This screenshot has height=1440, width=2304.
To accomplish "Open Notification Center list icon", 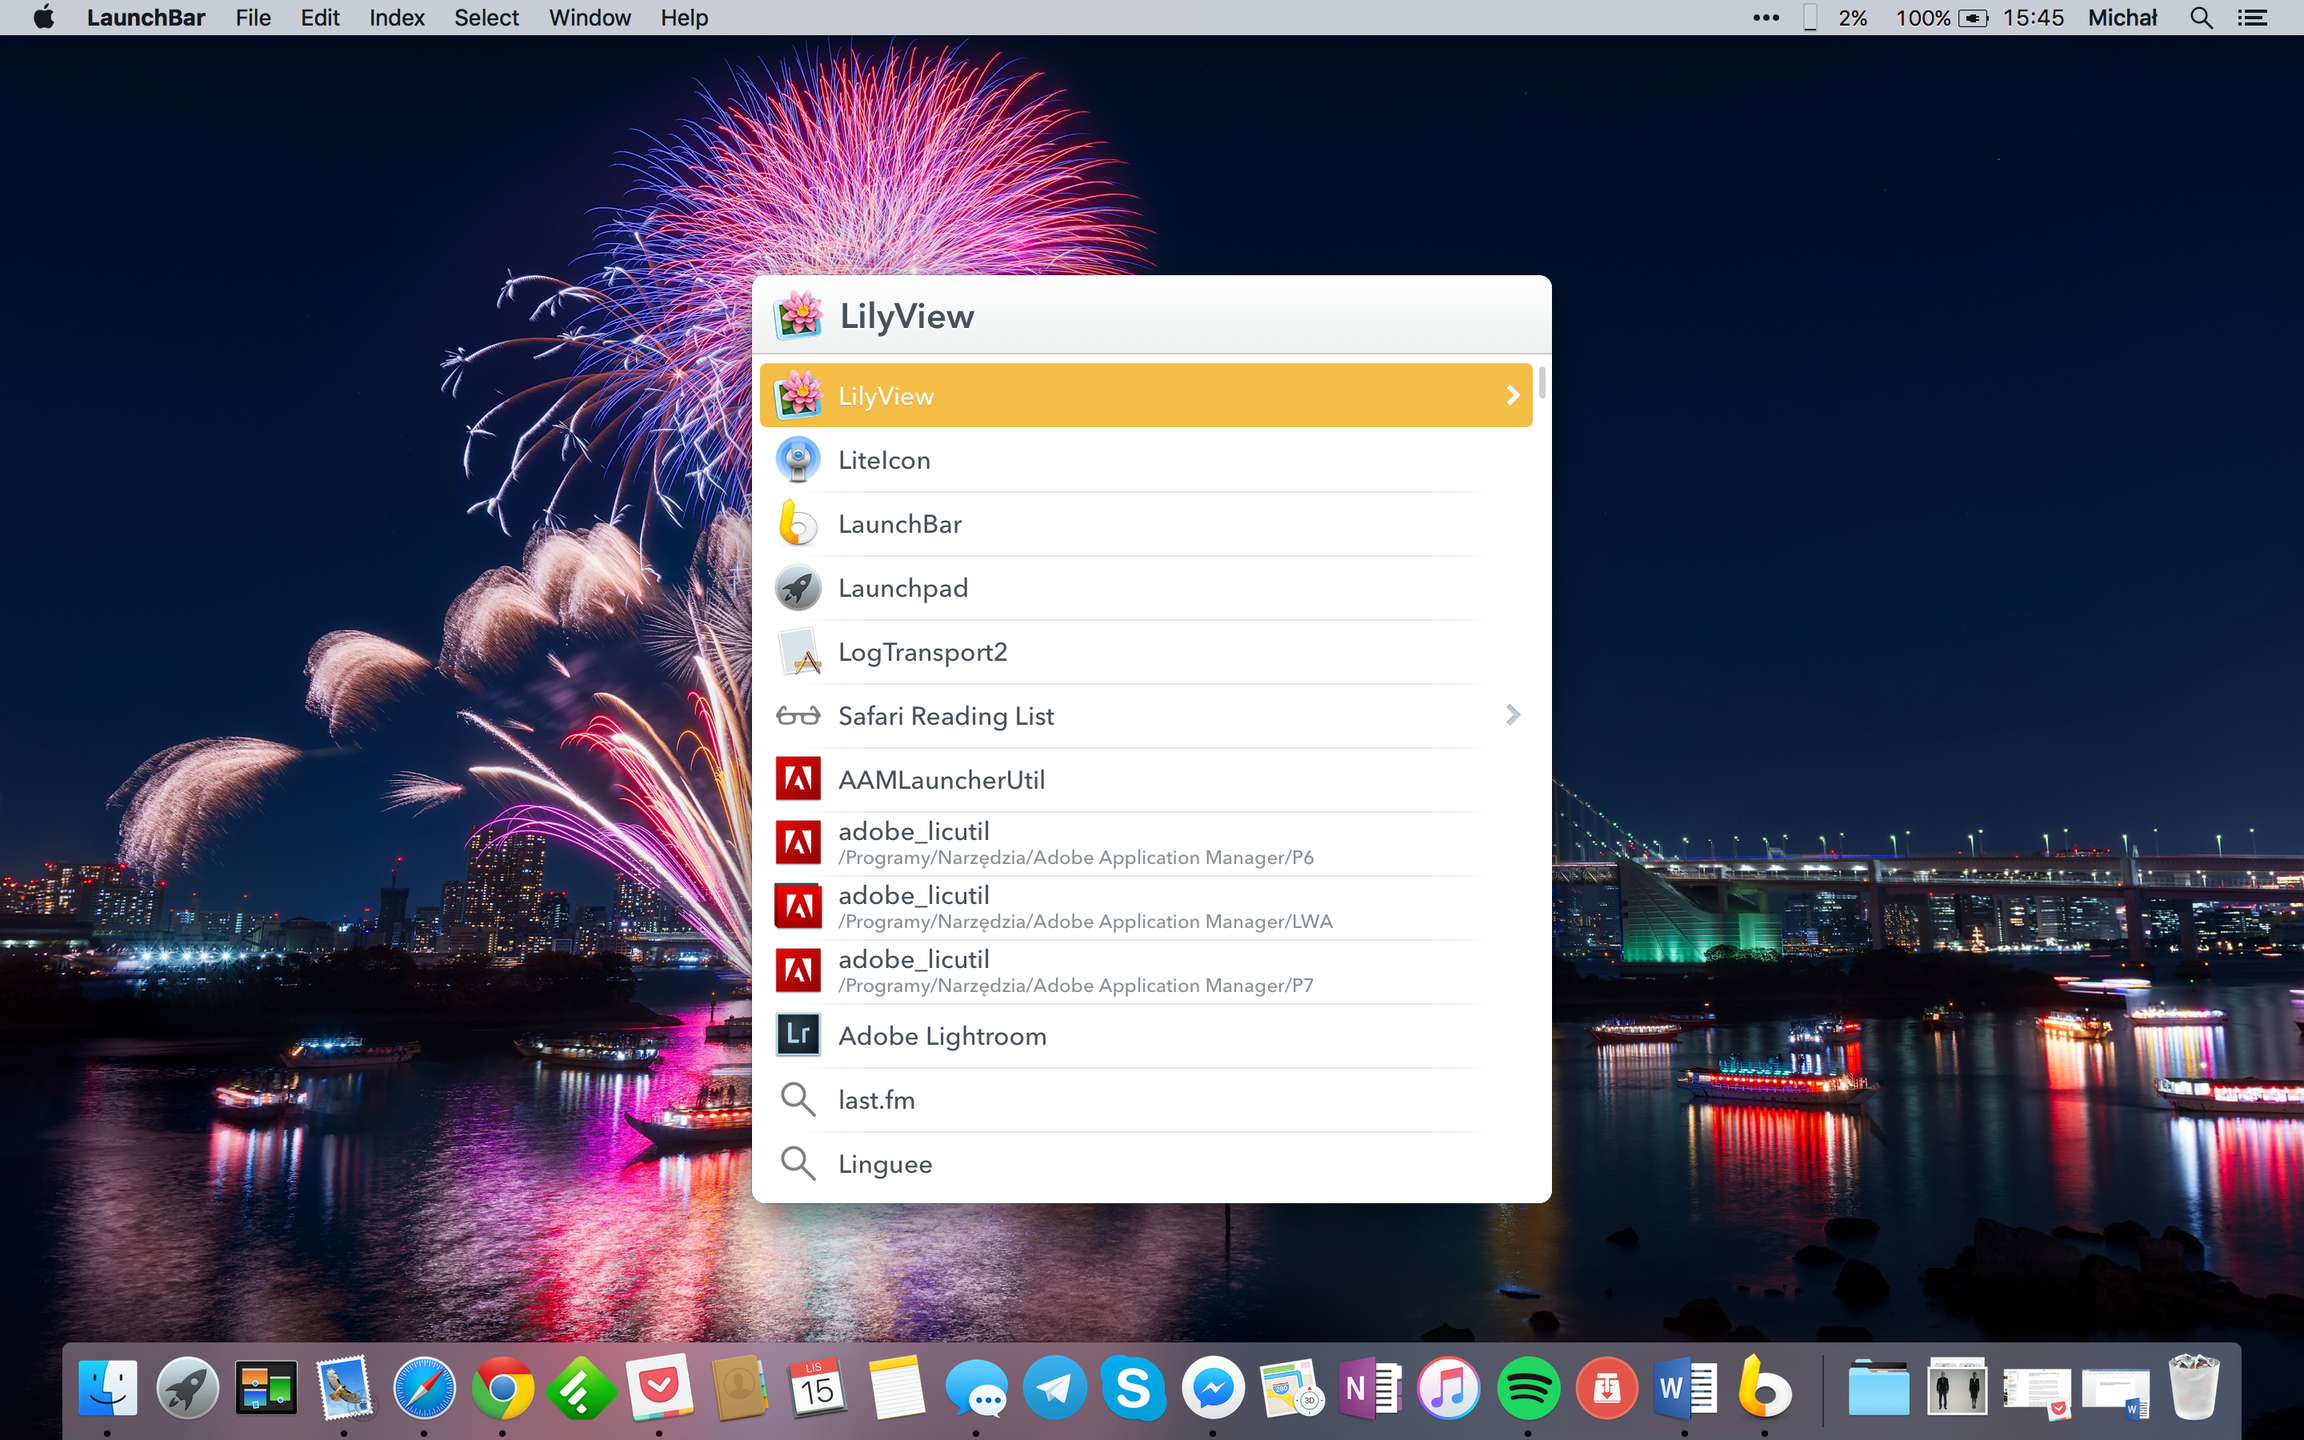I will pyautogui.click(x=2253, y=18).
